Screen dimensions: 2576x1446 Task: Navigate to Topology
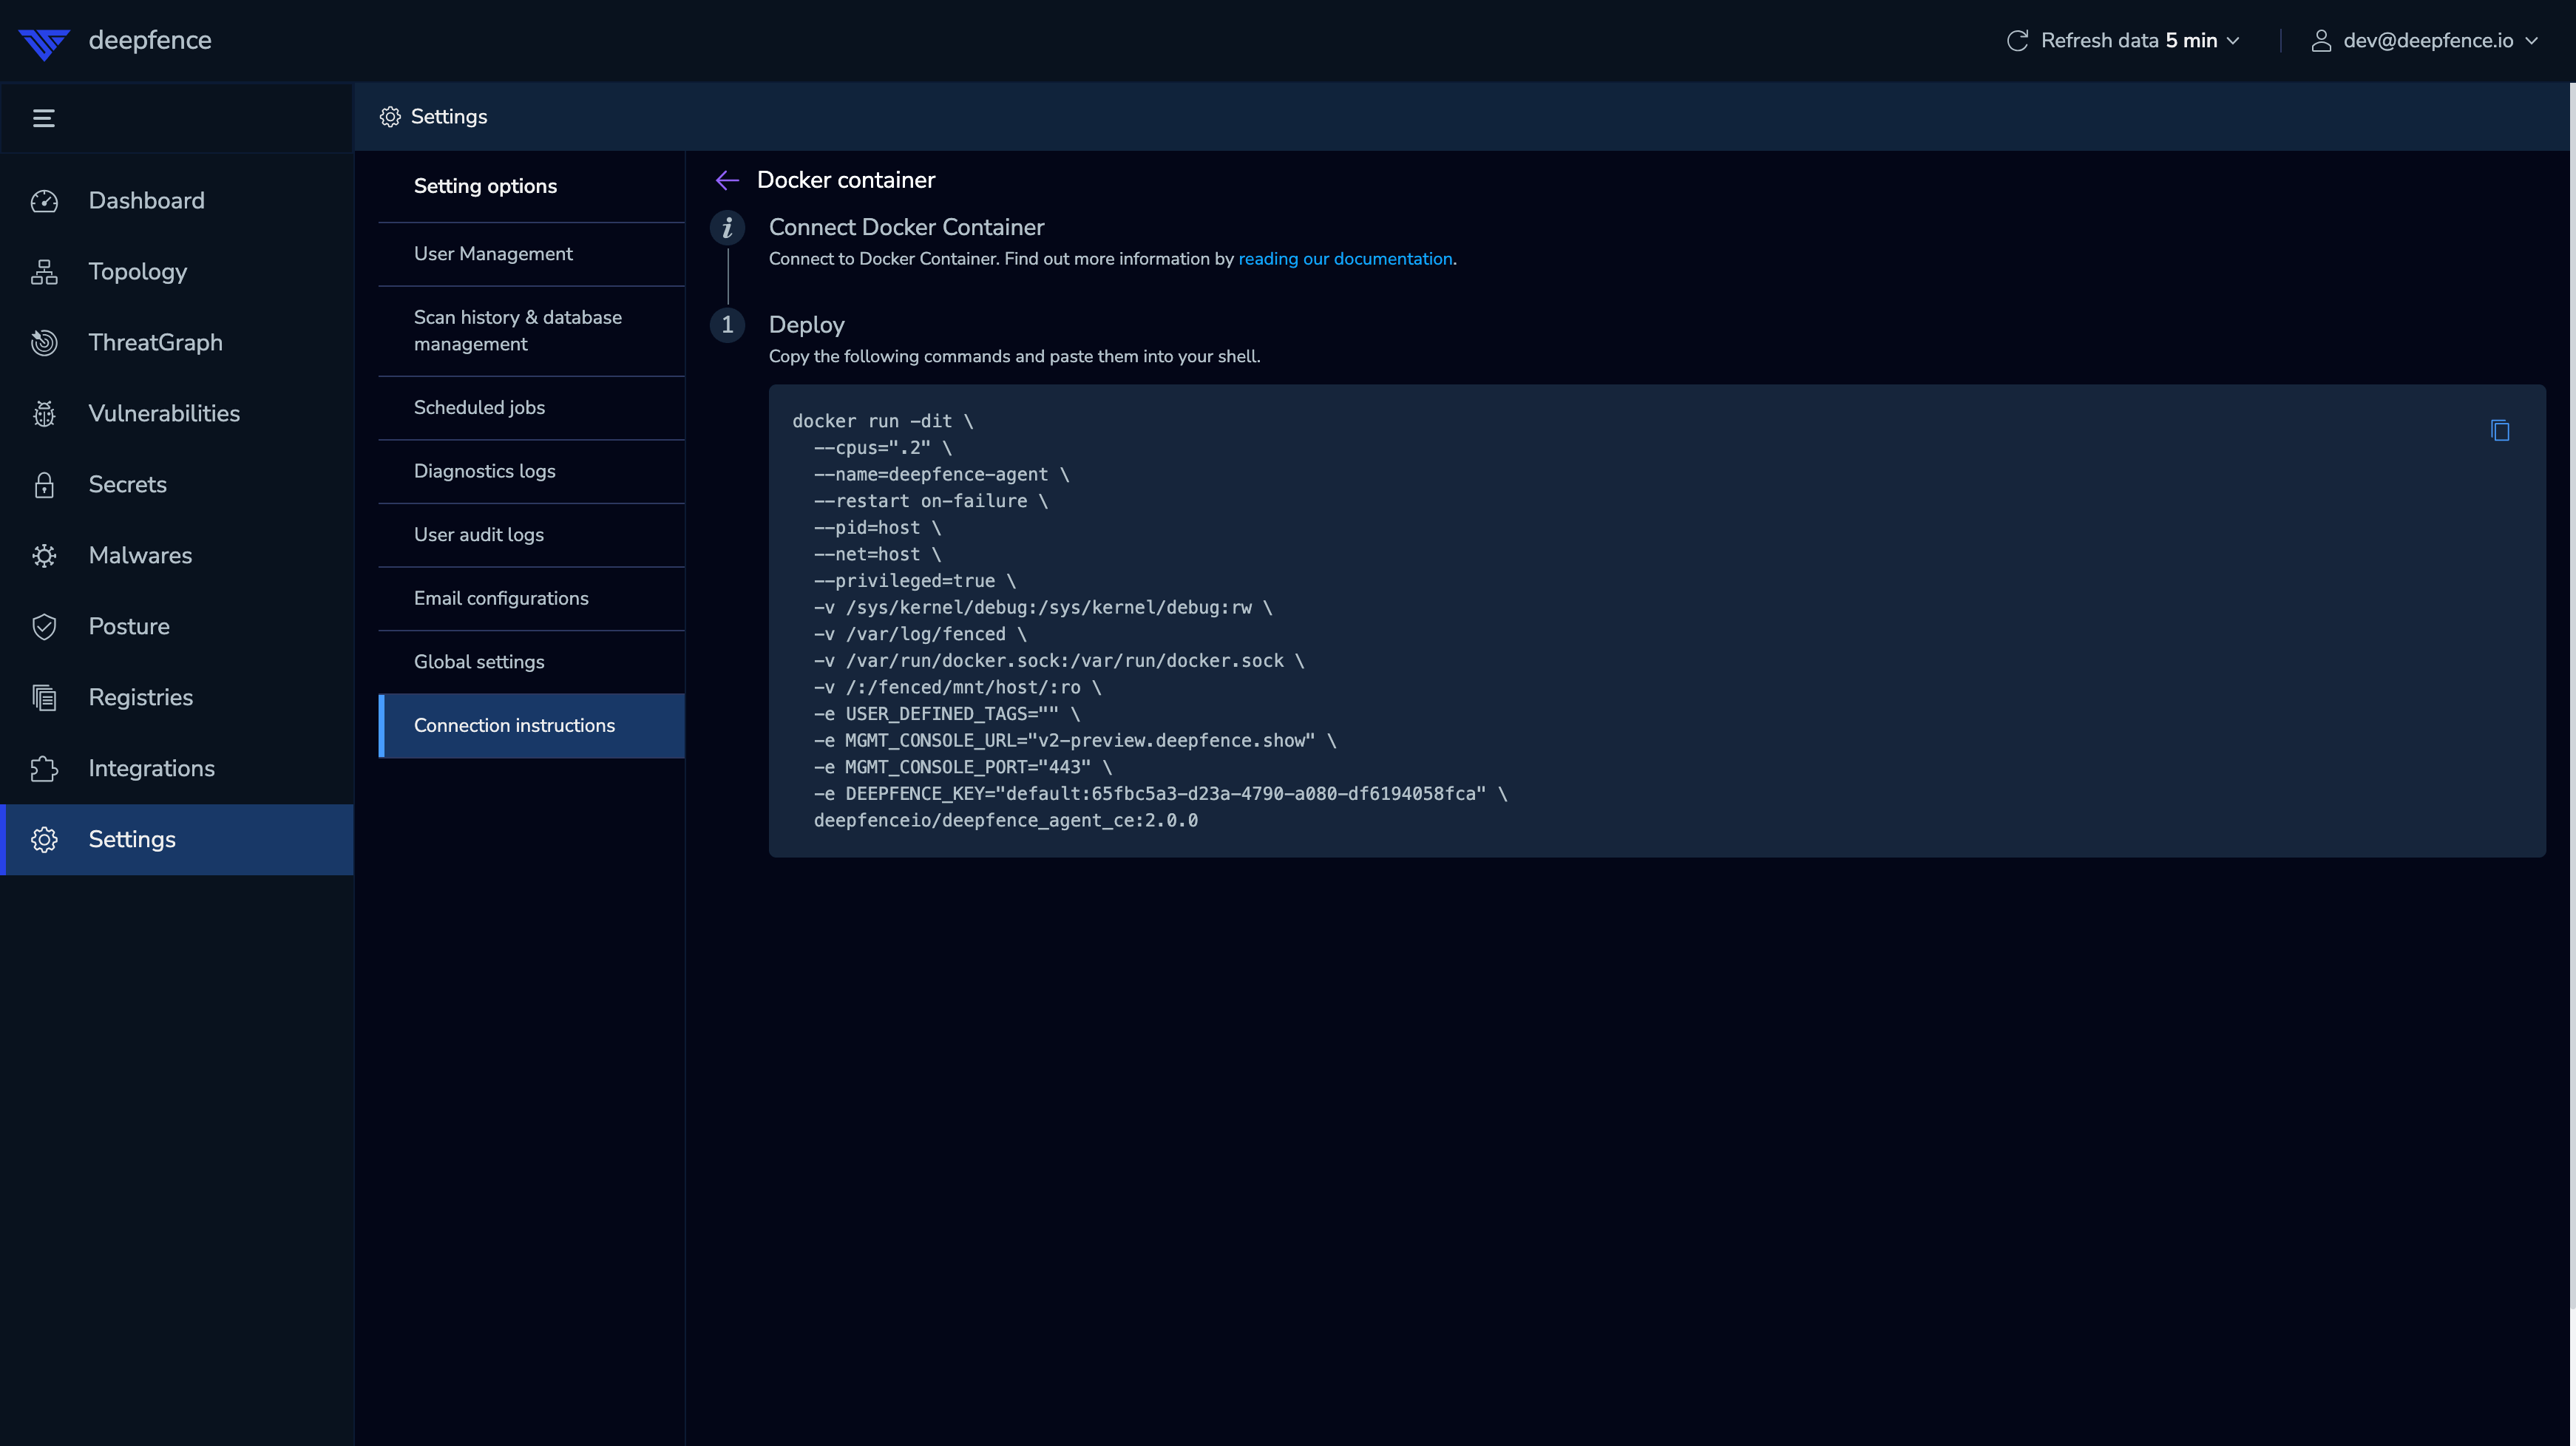click(177, 272)
